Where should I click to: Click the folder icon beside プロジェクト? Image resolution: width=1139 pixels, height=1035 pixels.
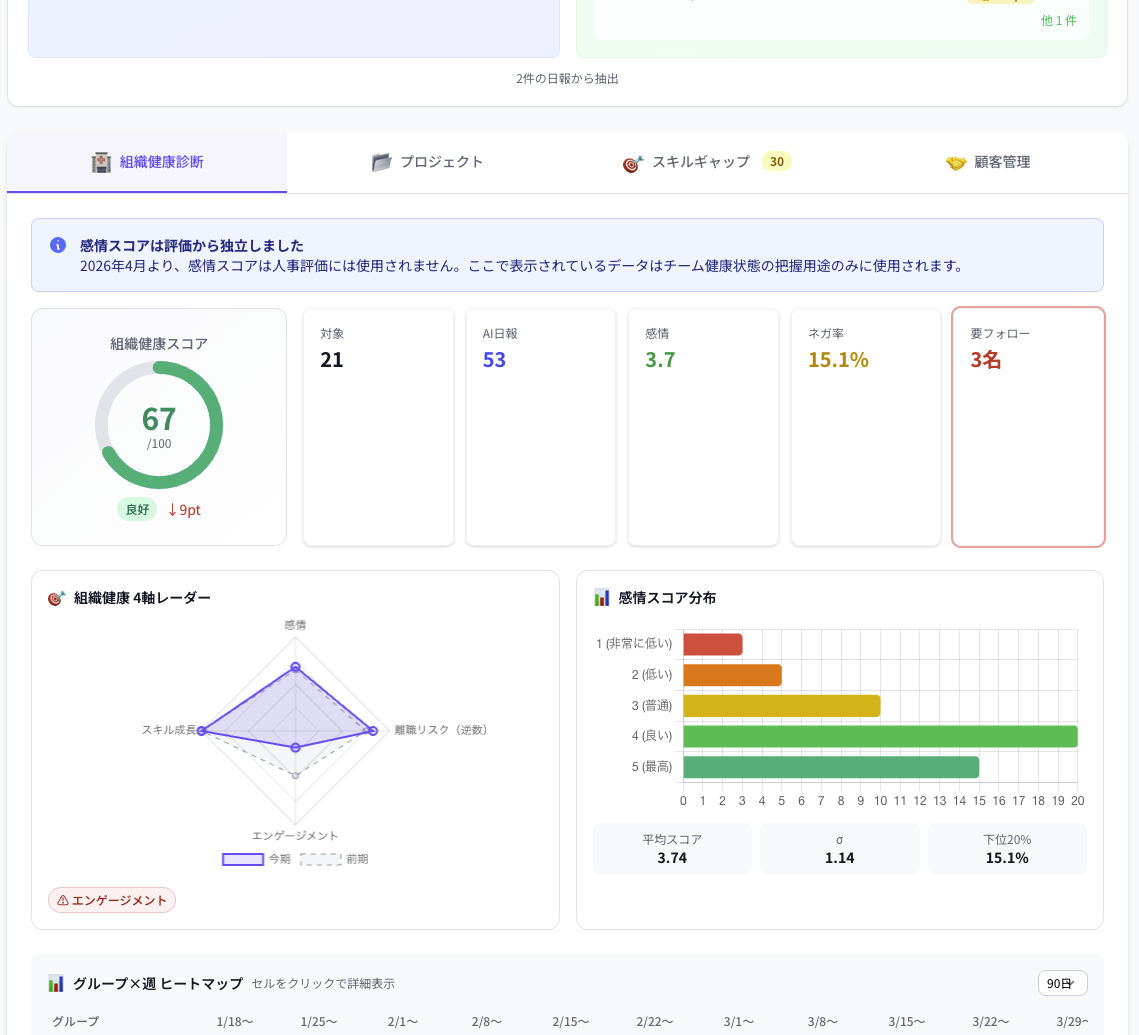click(x=381, y=162)
